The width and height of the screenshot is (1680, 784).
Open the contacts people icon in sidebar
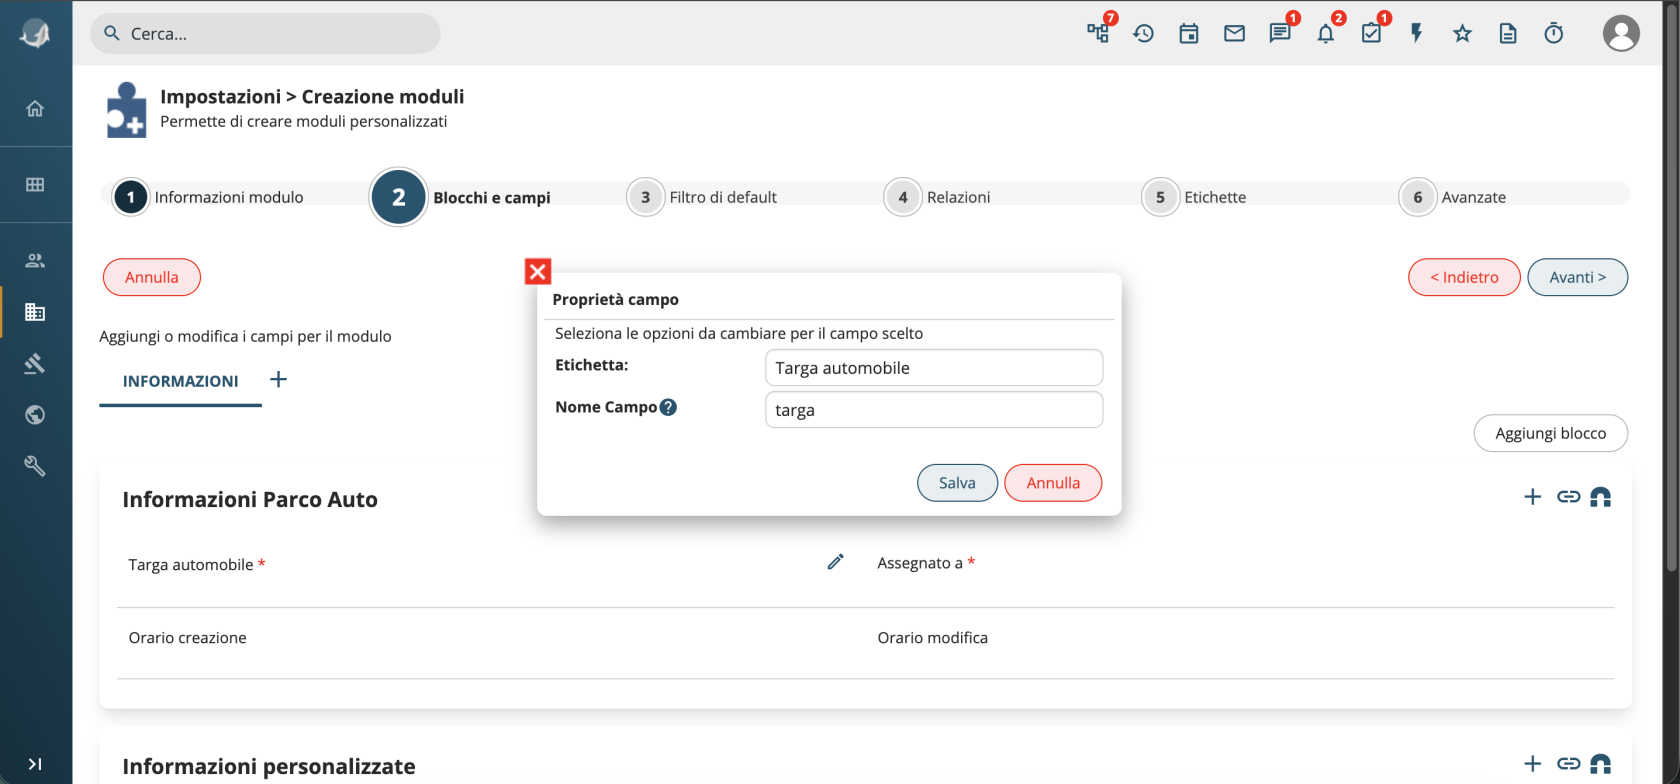(x=35, y=260)
